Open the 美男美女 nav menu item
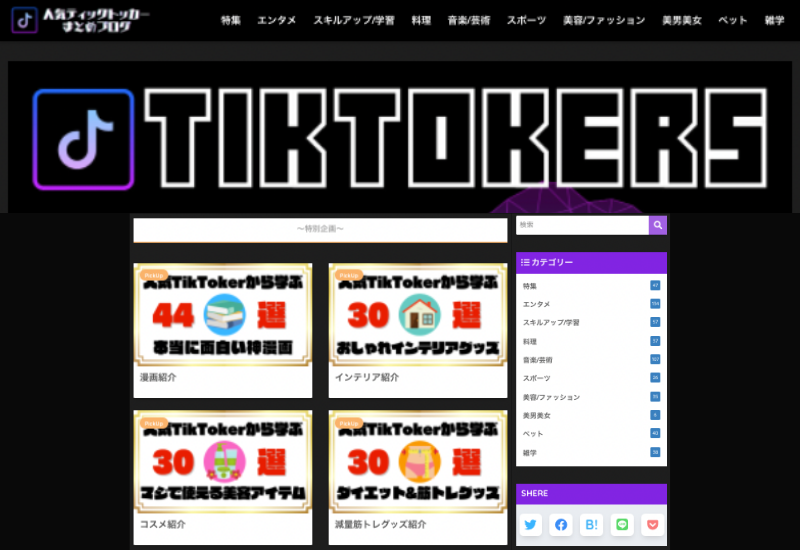The image size is (800, 550). click(x=682, y=20)
